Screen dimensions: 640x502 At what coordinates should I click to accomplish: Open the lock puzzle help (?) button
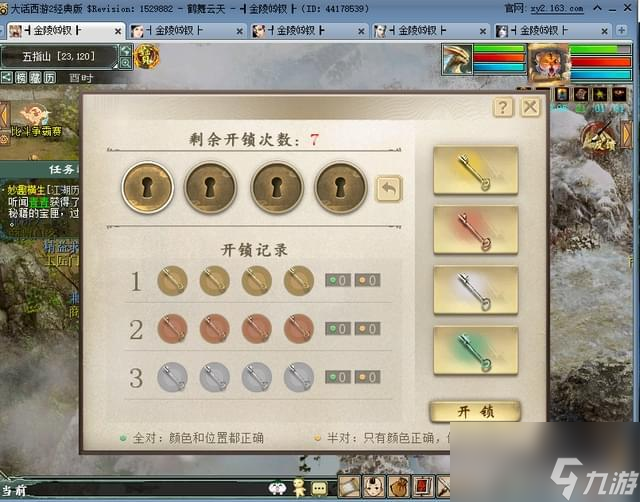(x=503, y=107)
